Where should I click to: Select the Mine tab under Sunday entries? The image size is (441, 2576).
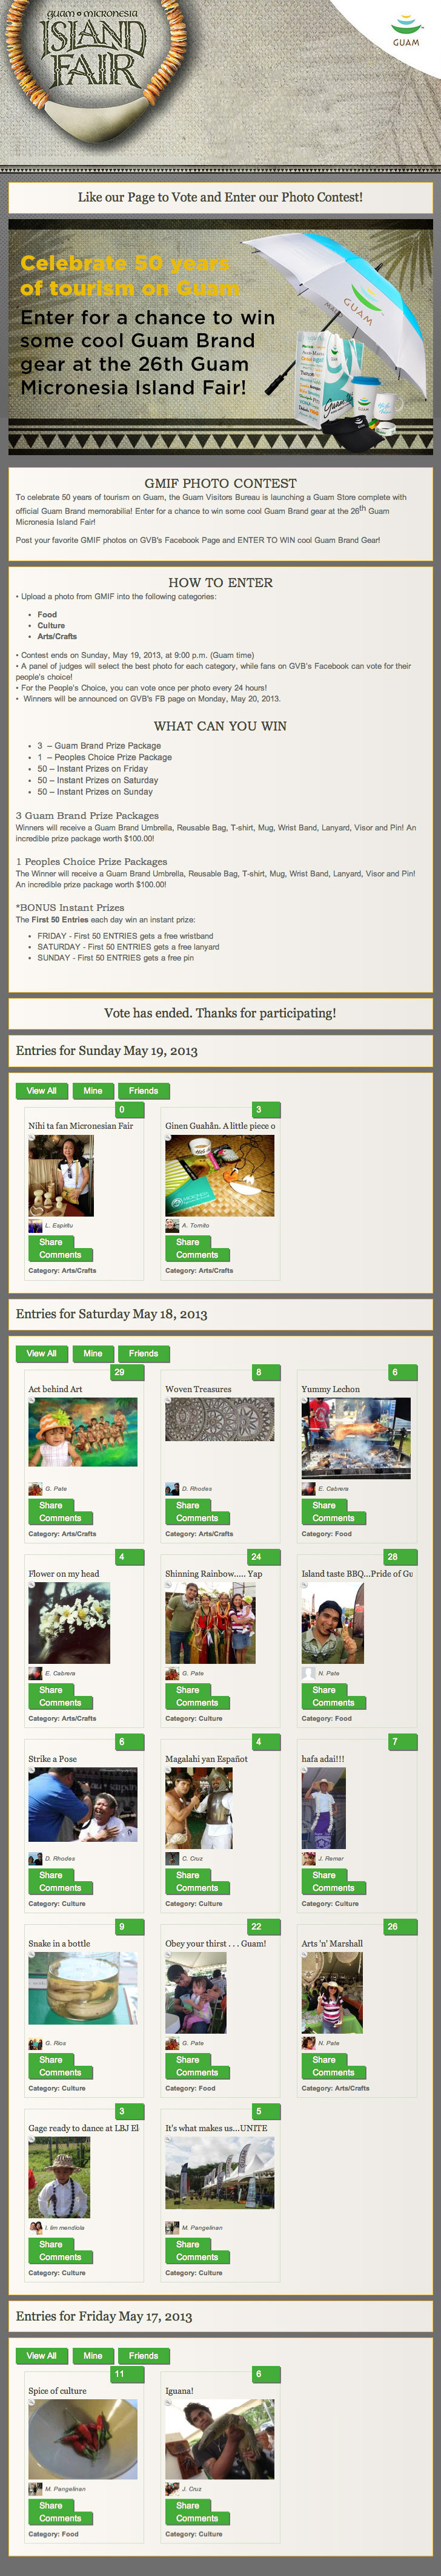(93, 1091)
